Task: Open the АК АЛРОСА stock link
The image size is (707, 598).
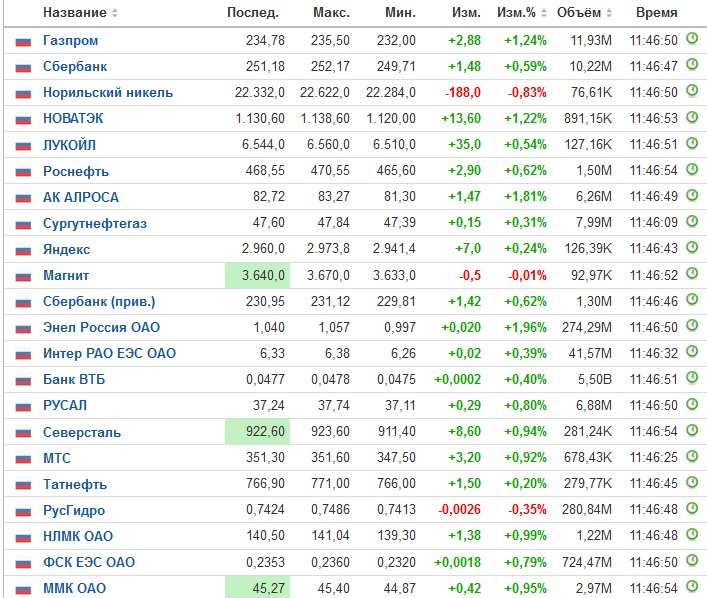Action: (x=81, y=197)
